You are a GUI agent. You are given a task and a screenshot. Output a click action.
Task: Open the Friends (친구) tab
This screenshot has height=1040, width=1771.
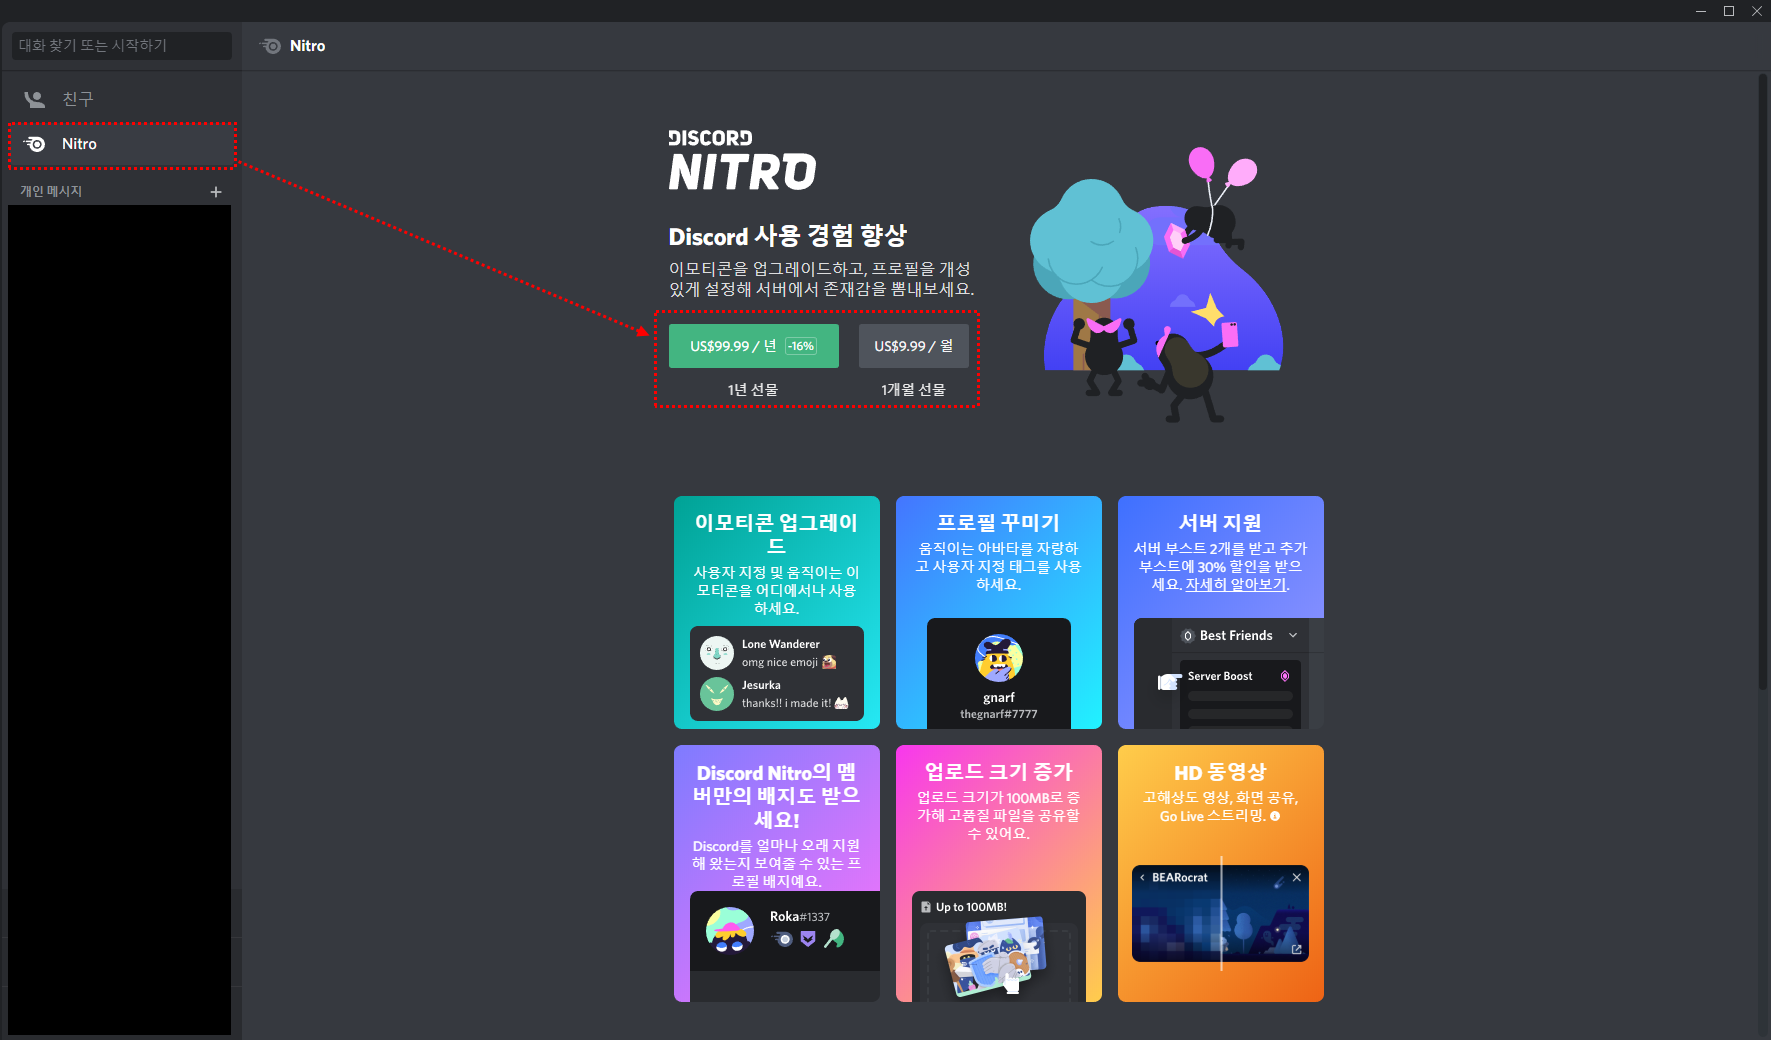click(x=120, y=99)
